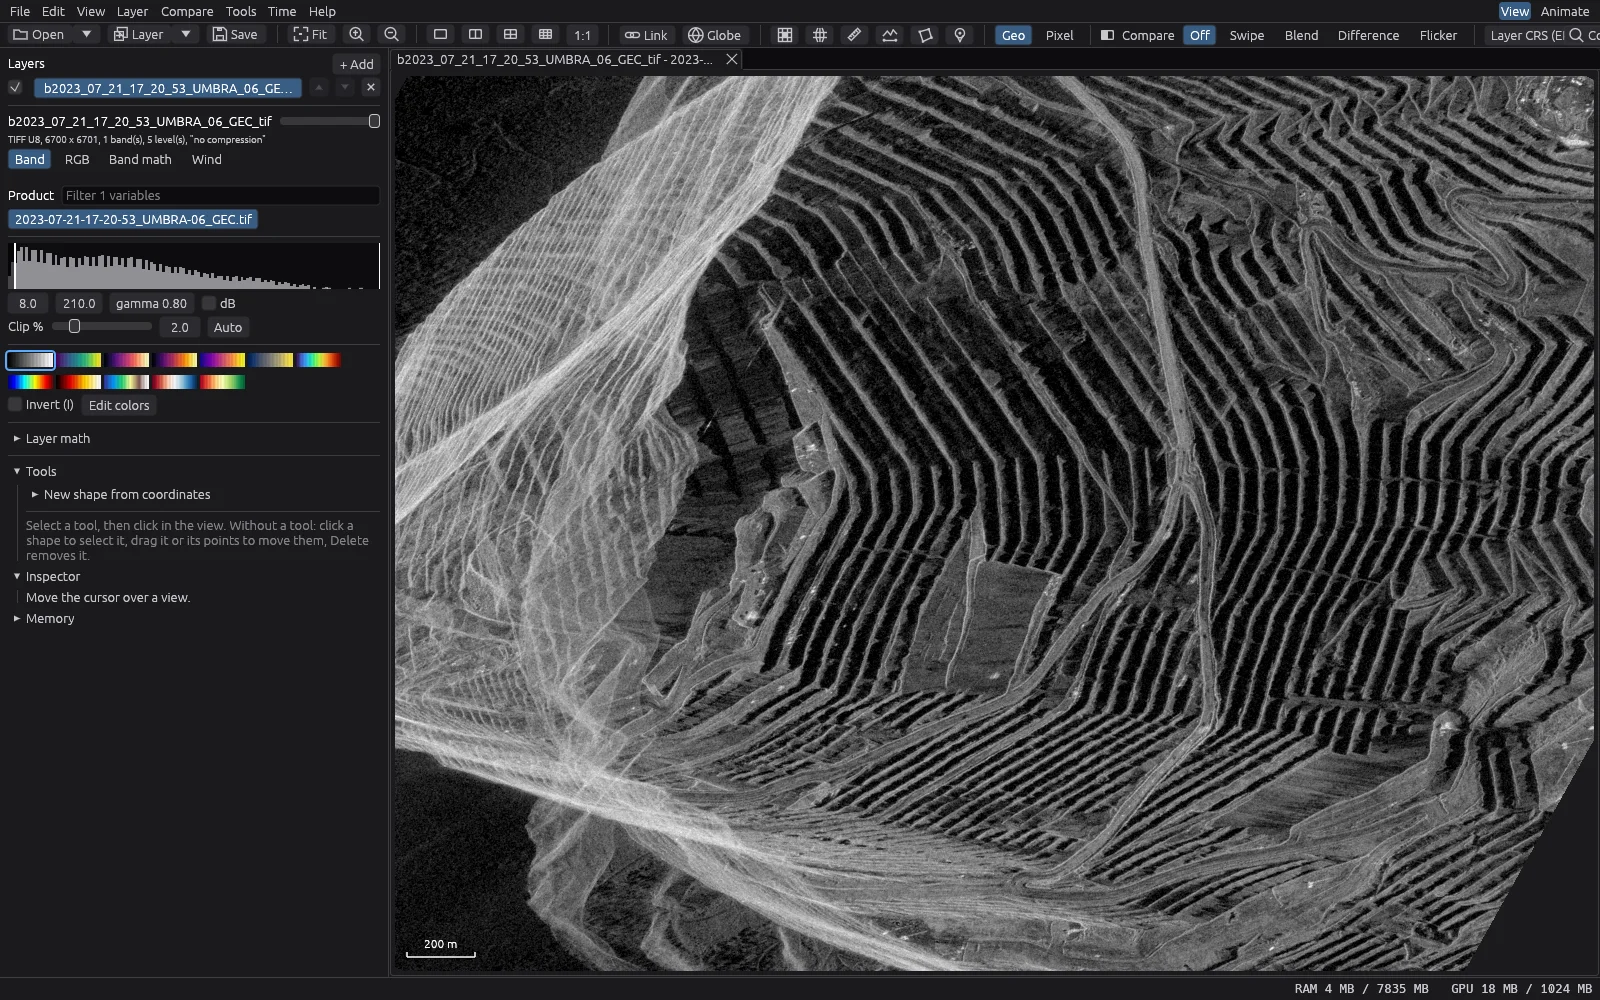The width and height of the screenshot is (1600, 1000).
Task: Select the four-pane grid layout icon
Action: pyautogui.click(x=510, y=35)
